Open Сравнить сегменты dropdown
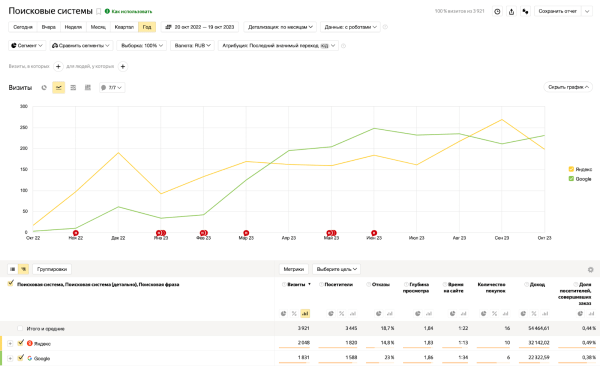Viewport: 600px width, 366px height. pyautogui.click(x=81, y=46)
